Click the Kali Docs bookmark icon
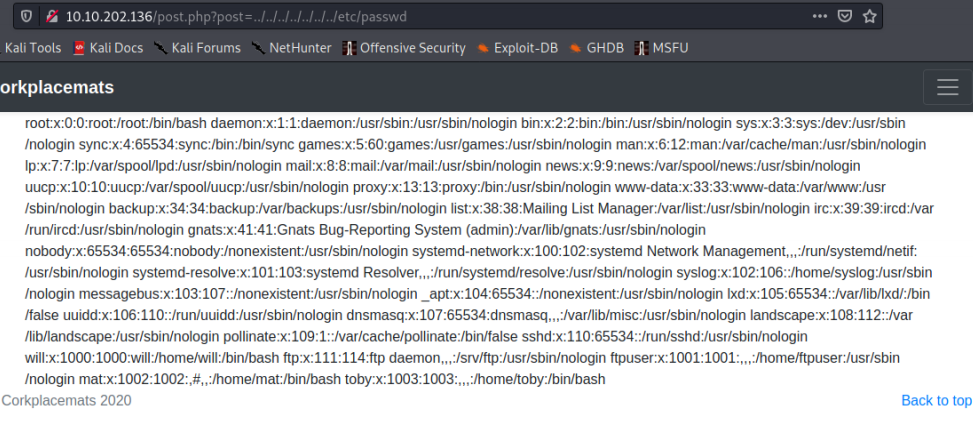Viewport: 973px width, 421px height. (79, 48)
